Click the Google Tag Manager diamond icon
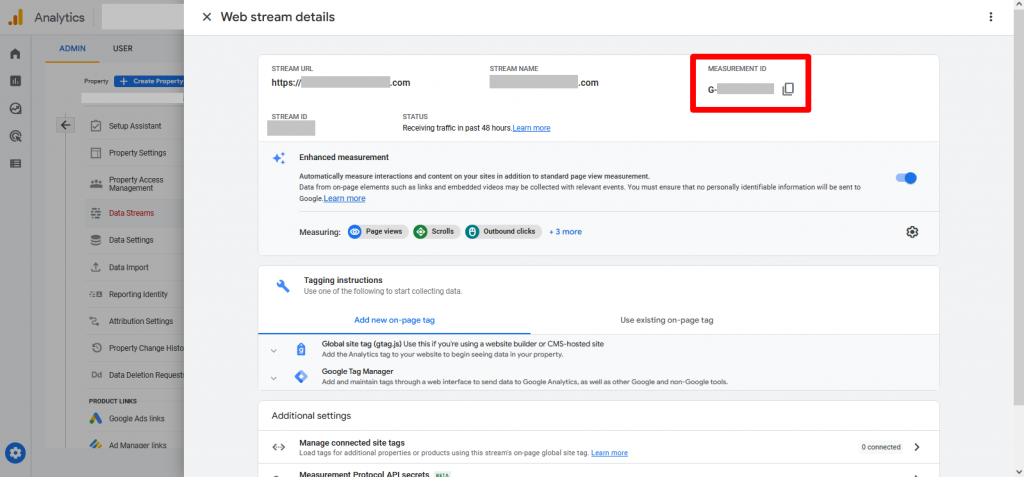1024x477 pixels. click(x=300, y=377)
